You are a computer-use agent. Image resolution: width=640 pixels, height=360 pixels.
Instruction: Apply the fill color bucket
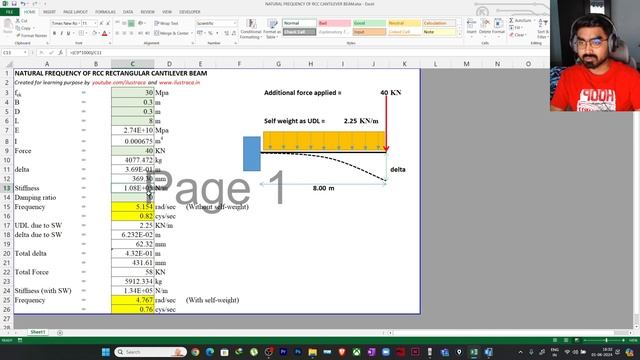(94, 33)
